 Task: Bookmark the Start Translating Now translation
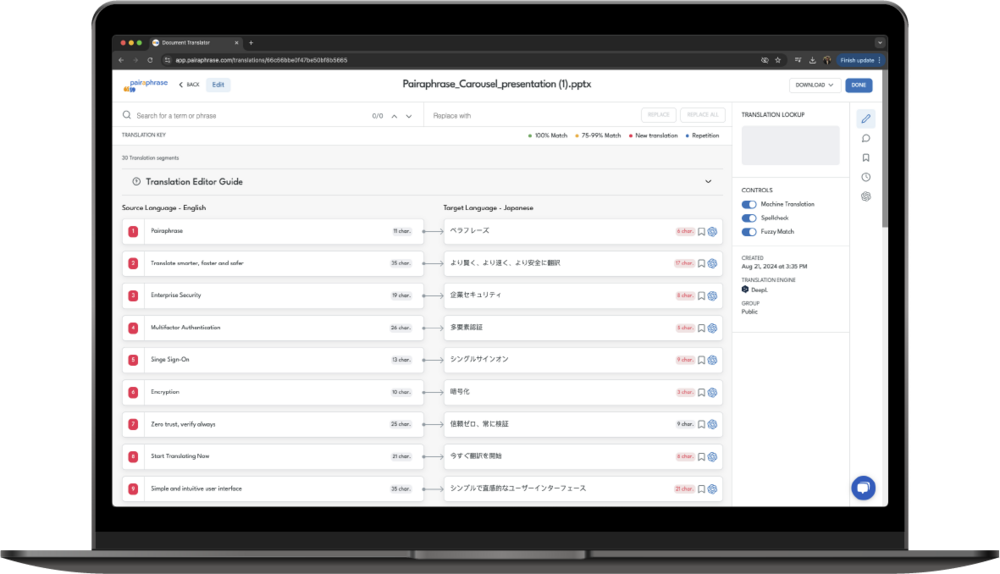coord(701,457)
